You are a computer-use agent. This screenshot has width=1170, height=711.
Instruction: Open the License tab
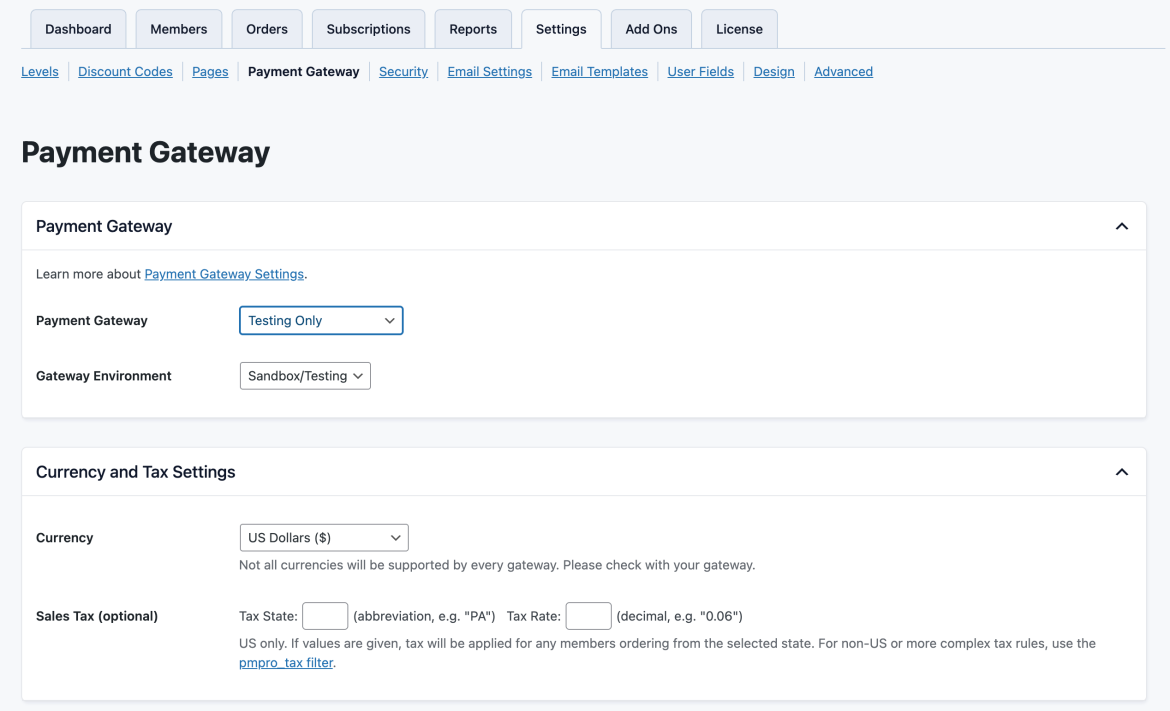(739, 29)
